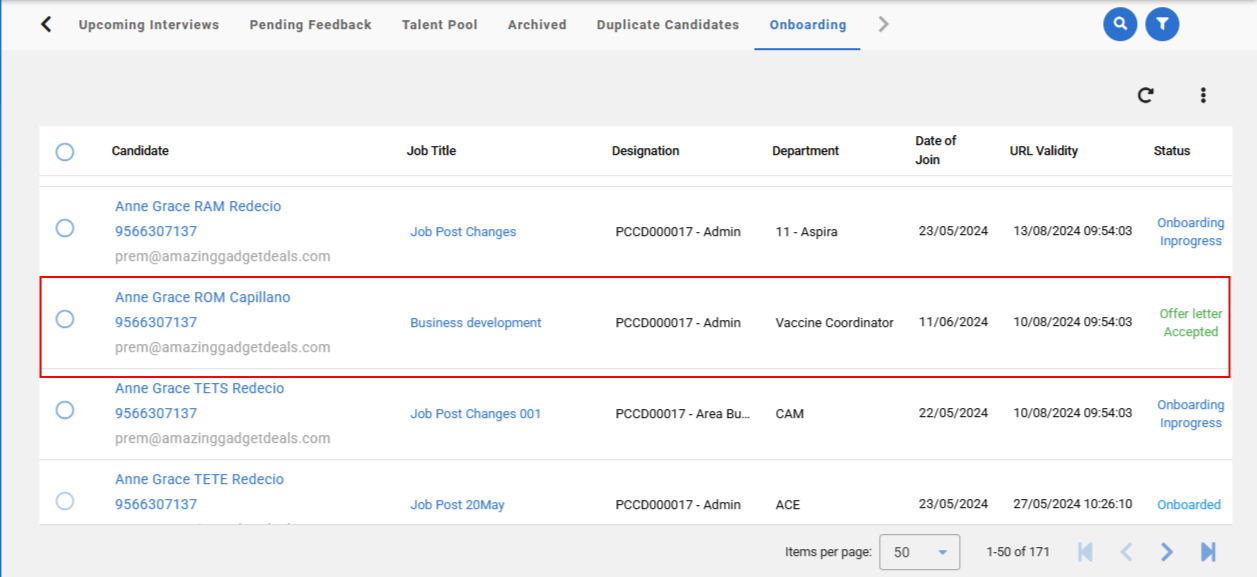Open the blue filter funnel icon
Image resolution: width=1257 pixels, height=577 pixels.
pyautogui.click(x=1162, y=24)
